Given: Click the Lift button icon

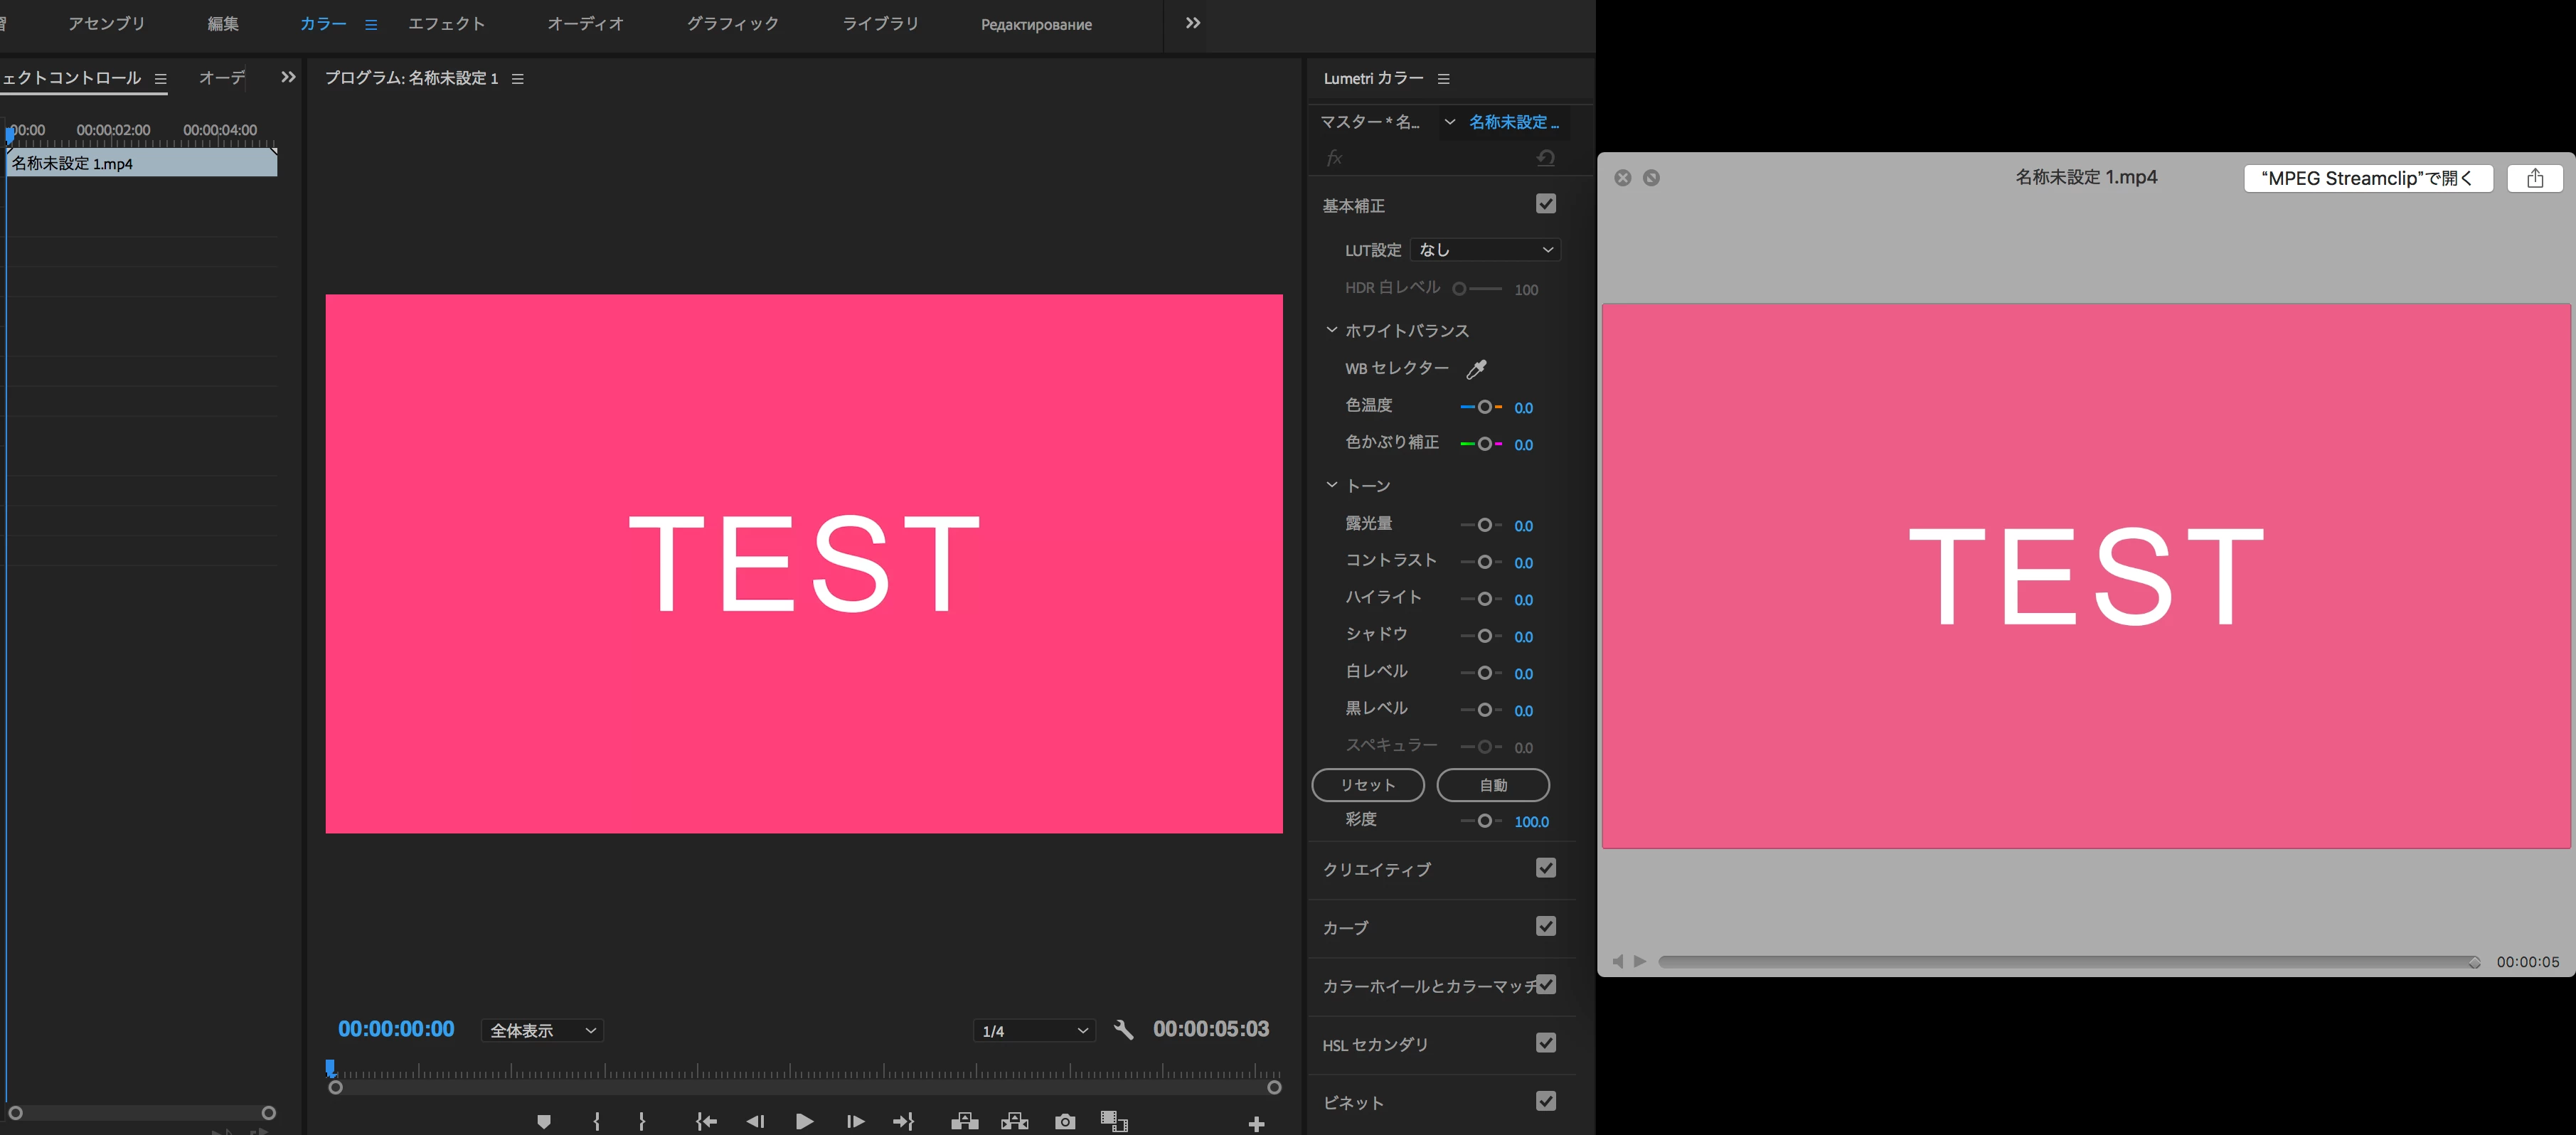Looking at the screenshot, I should click(965, 1121).
